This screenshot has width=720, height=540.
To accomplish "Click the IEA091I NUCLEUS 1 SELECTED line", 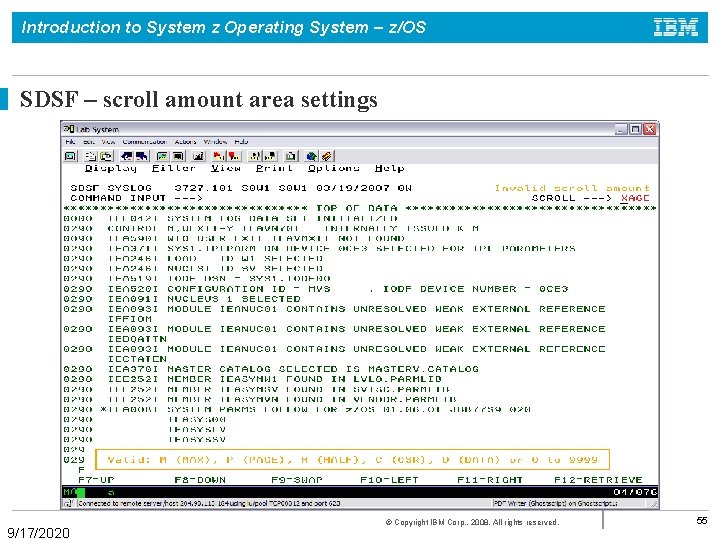I will 182,299.
